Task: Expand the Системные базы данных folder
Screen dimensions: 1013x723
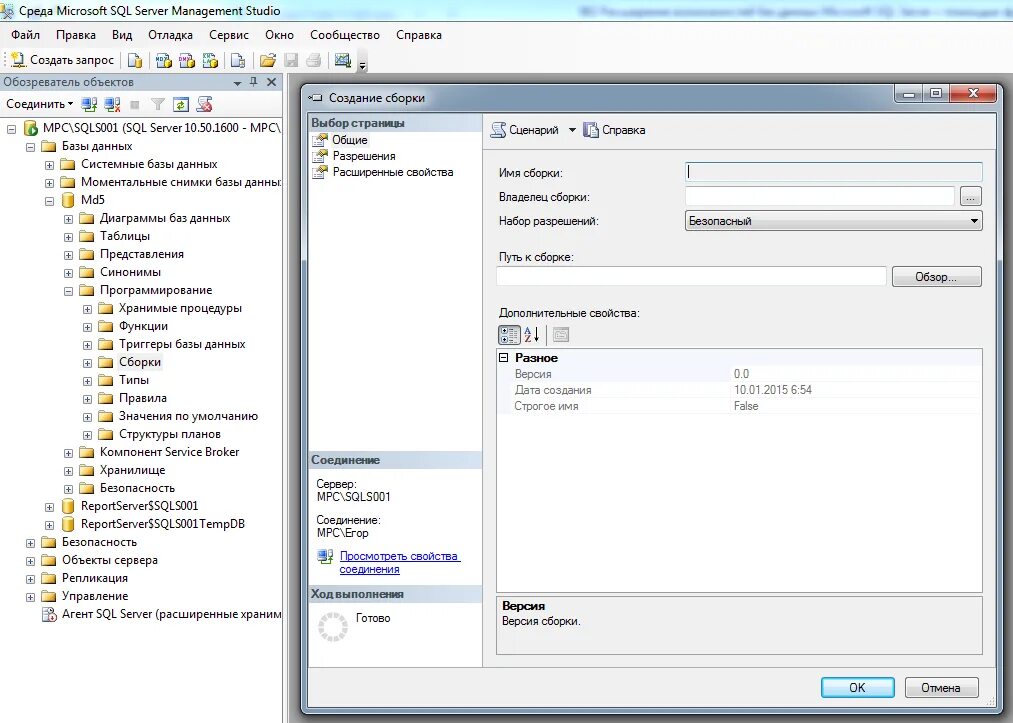Action: [x=49, y=165]
